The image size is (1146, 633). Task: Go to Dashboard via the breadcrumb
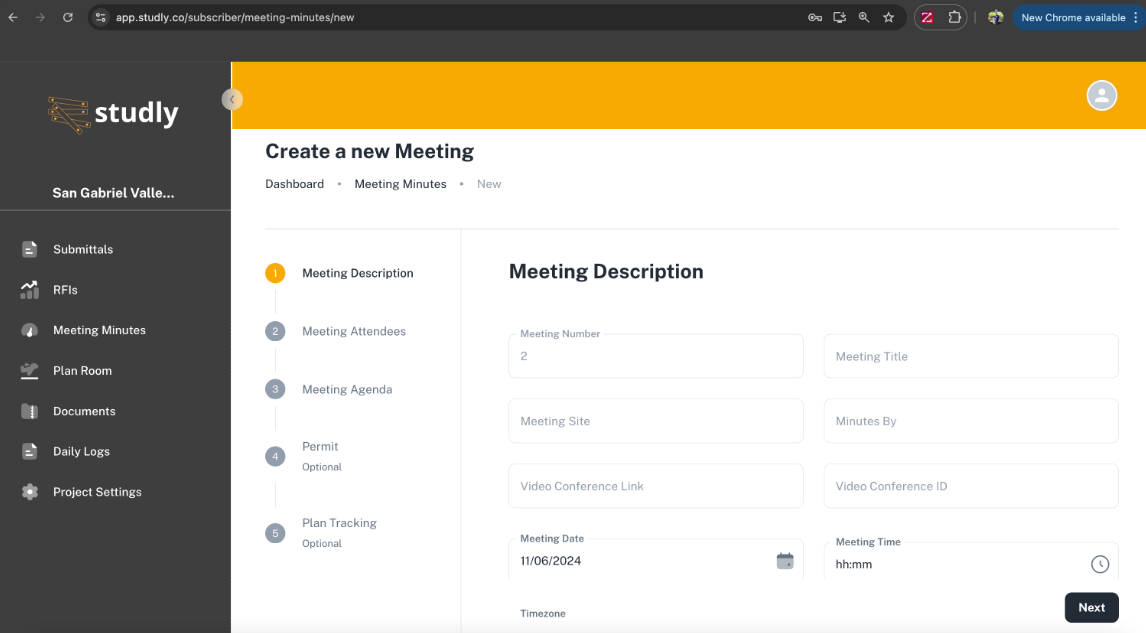point(294,183)
